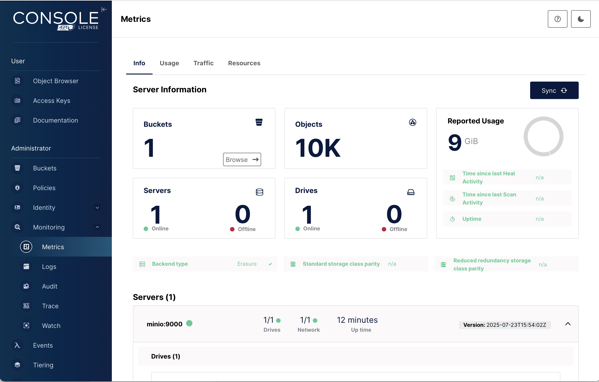Click the Sync button
The height and width of the screenshot is (382, 599).
[554, 91]
